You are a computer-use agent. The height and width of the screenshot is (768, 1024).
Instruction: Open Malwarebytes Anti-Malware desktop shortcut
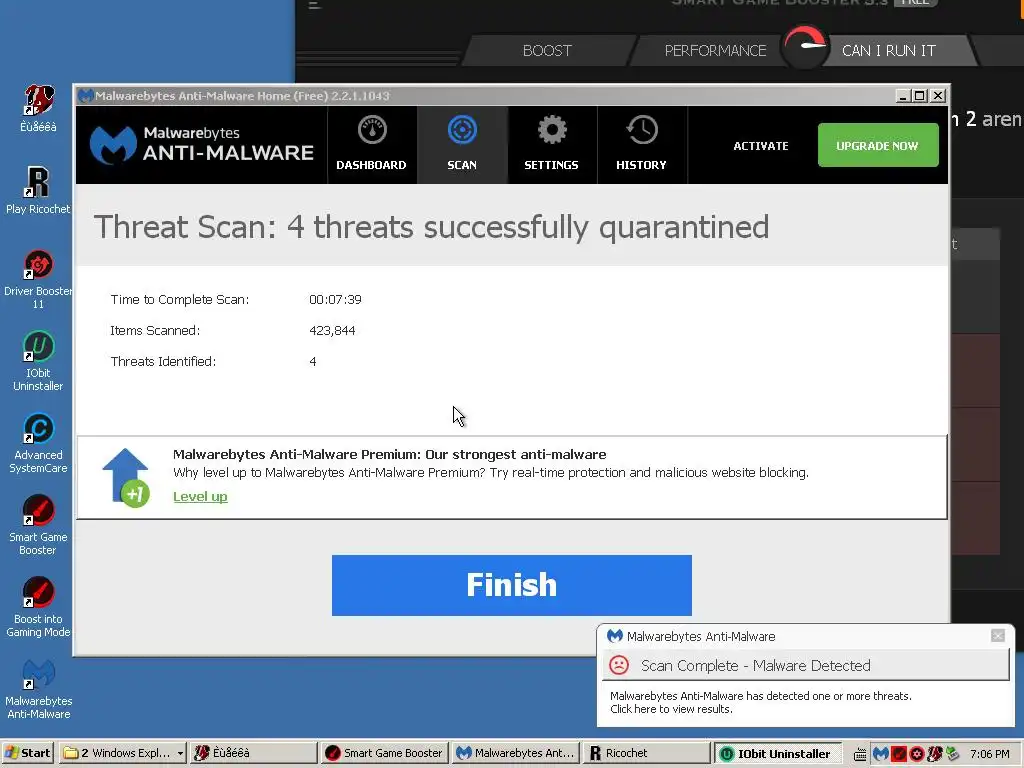point(39,690)
